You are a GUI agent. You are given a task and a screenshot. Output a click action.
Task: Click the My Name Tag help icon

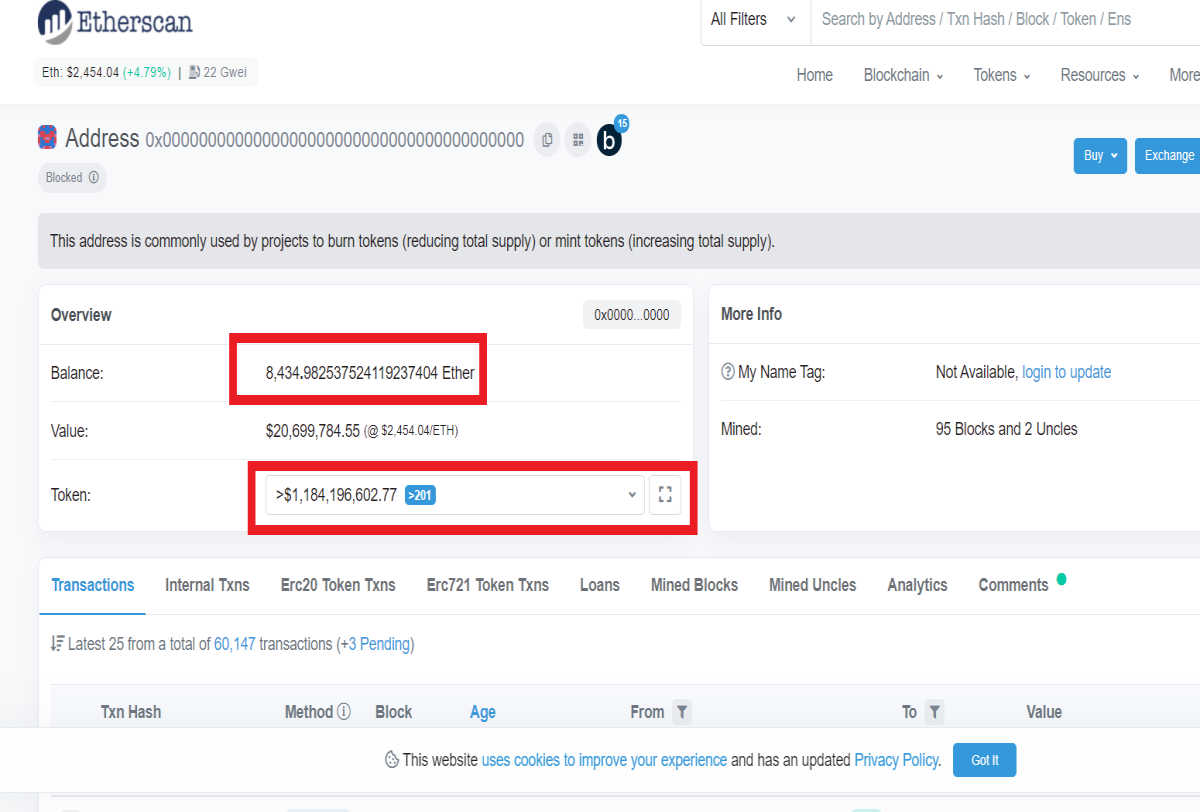[728, 372]
